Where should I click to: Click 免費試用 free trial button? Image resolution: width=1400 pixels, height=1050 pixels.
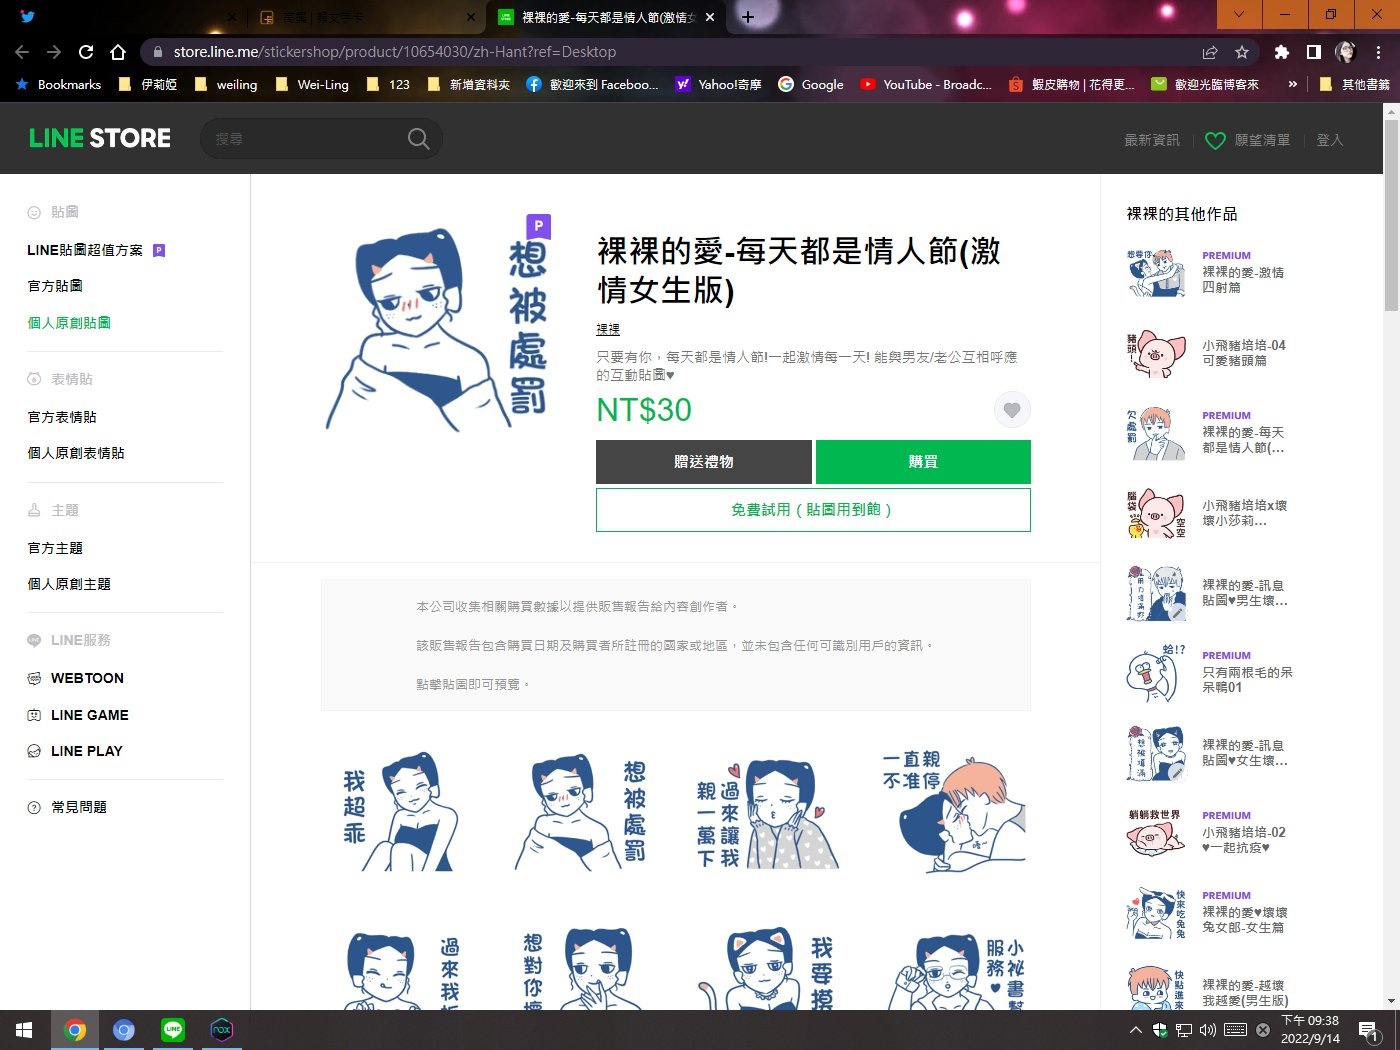813,510
